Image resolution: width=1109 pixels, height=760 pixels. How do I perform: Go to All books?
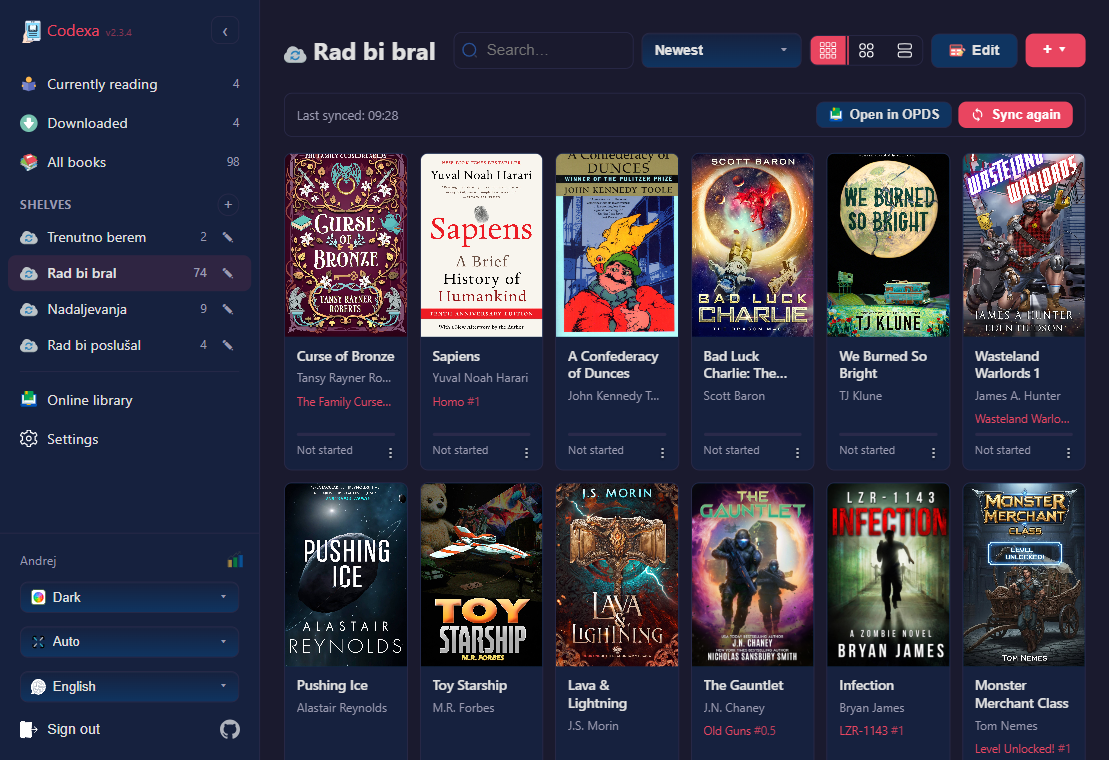pos(129,162)
